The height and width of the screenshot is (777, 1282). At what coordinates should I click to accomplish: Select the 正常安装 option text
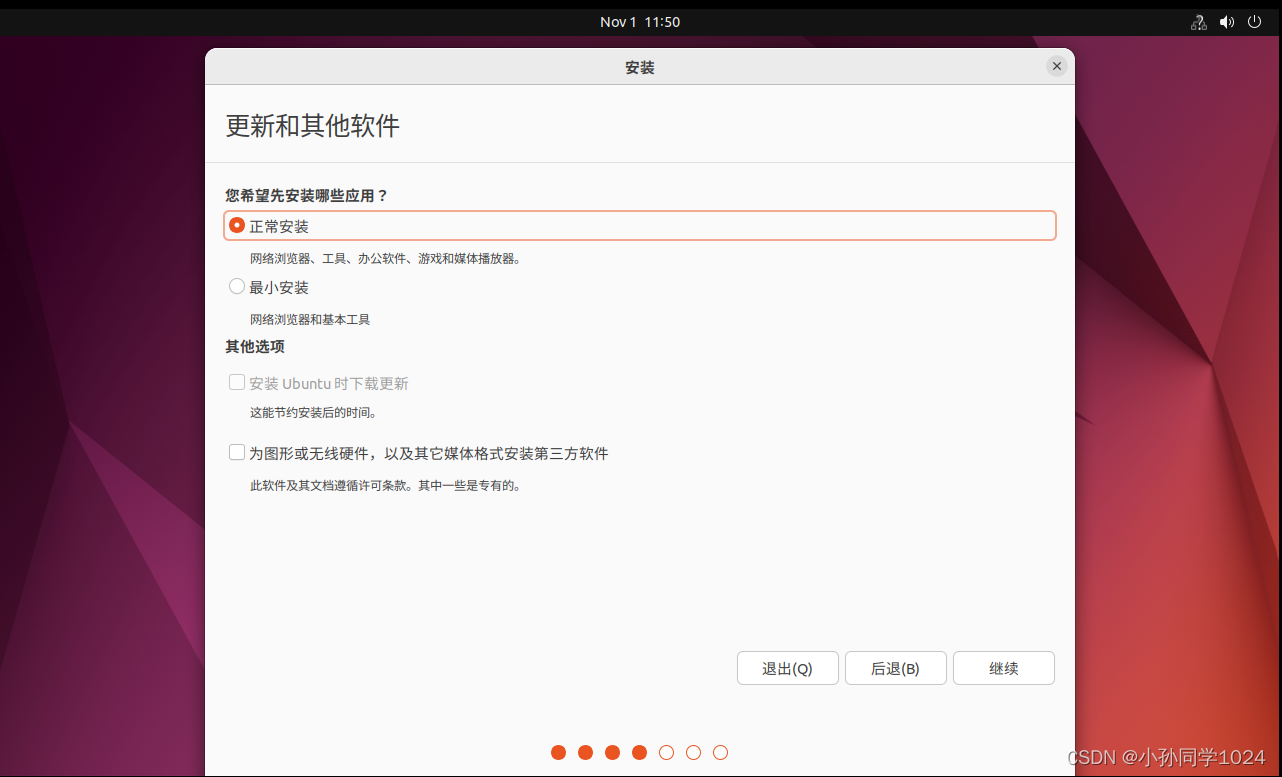coord(283,226)
